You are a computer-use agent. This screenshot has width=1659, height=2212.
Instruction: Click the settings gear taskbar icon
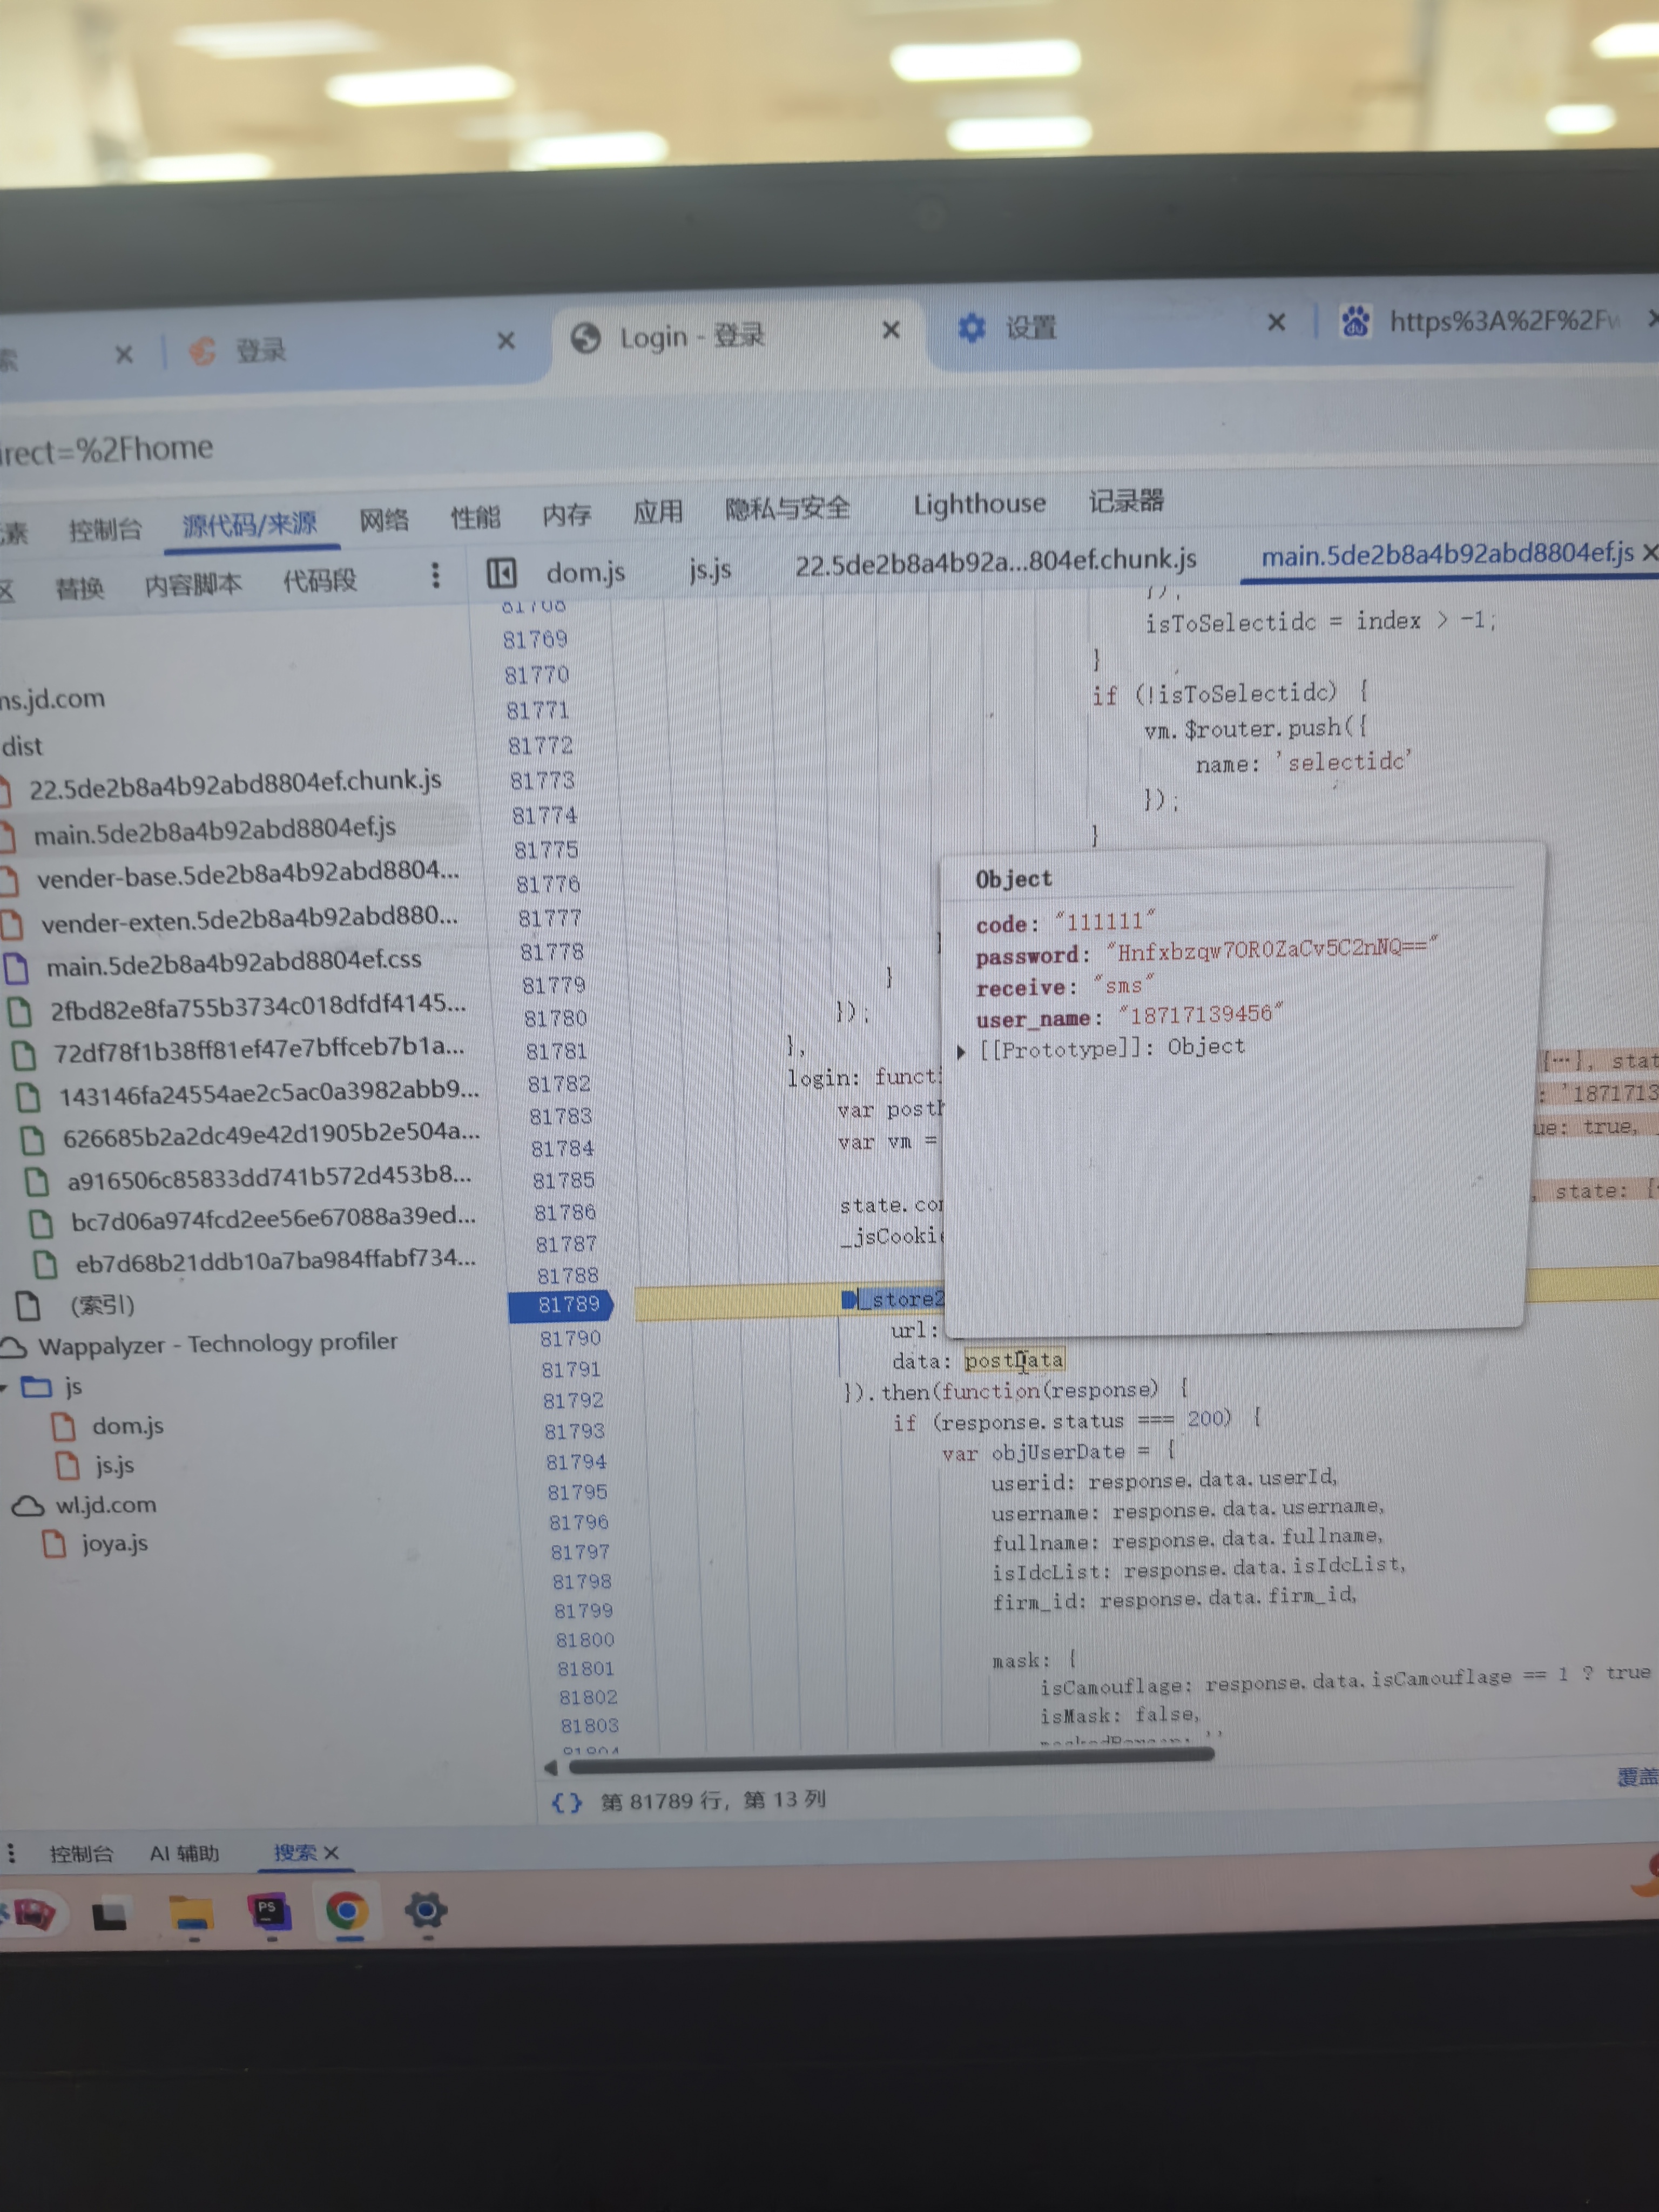point(426,1911)
